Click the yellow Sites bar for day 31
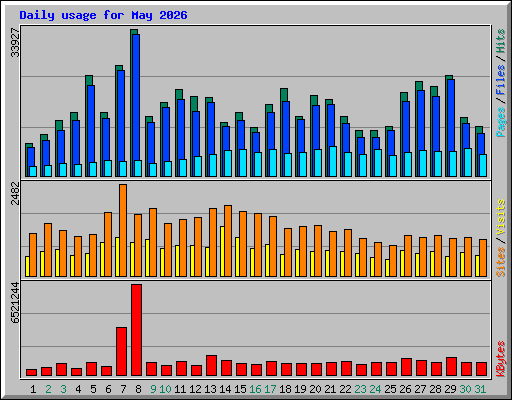The height and width of the screenshot is (400, 512). point(477,266)
